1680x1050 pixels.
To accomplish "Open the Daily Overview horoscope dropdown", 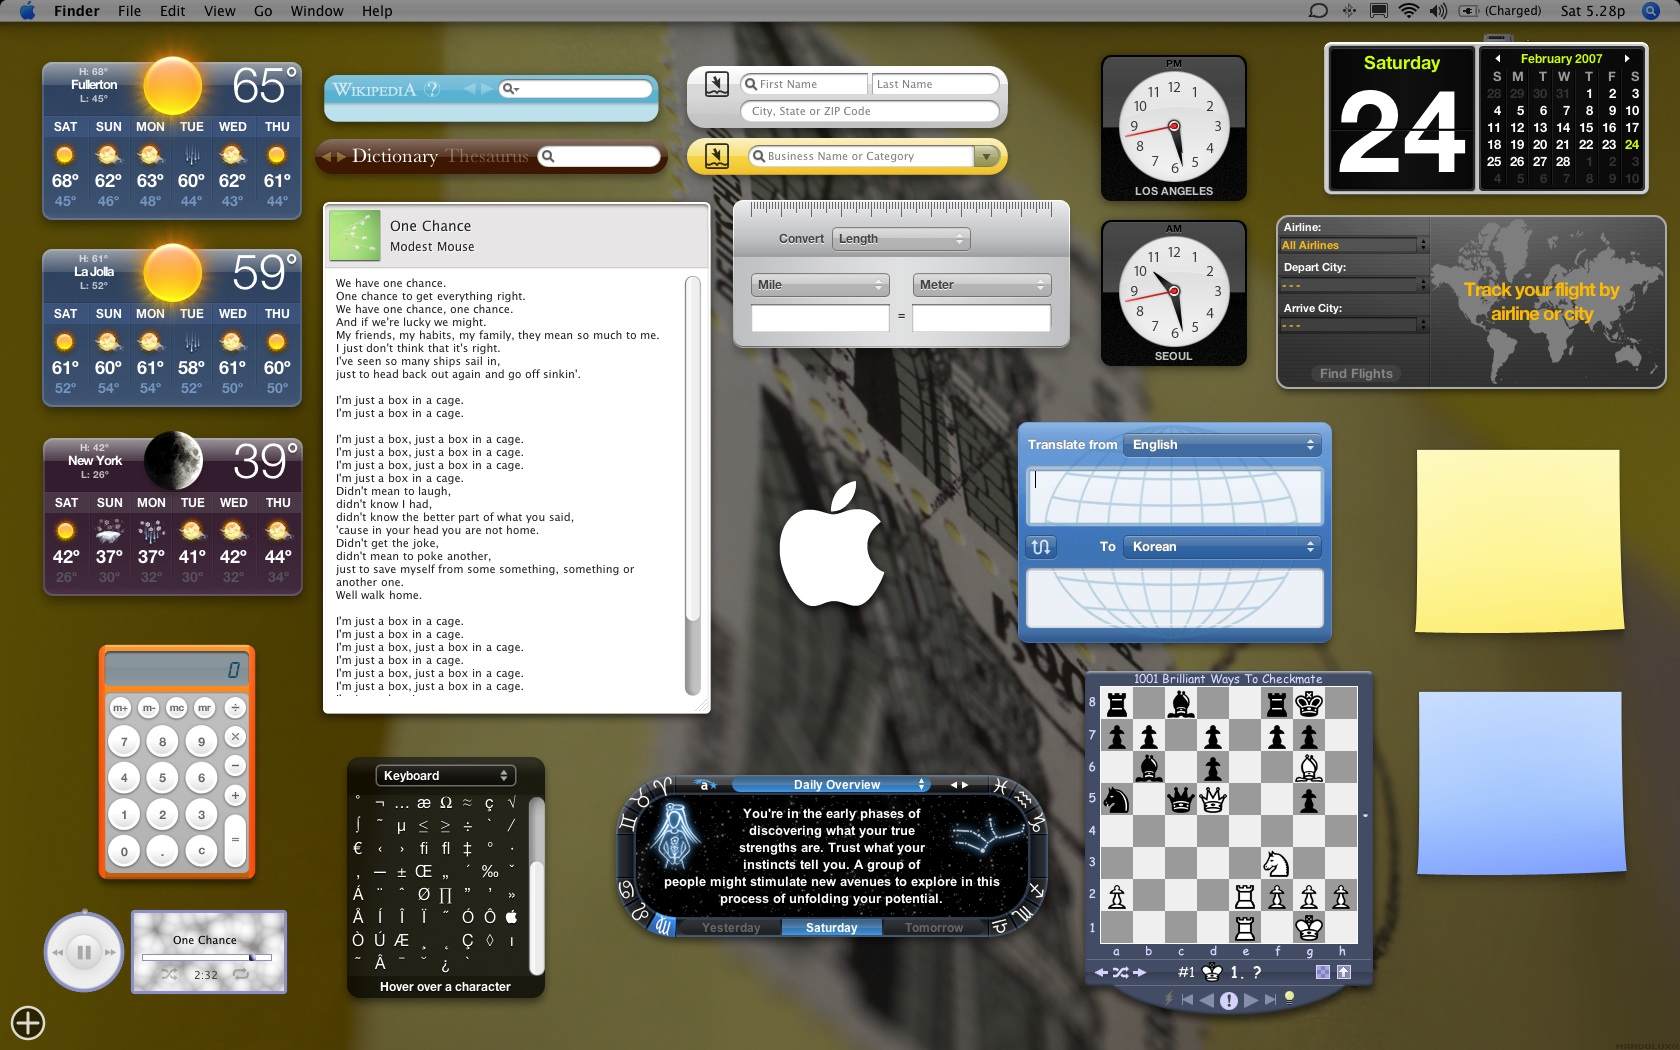I will click(x=831, y=785).
